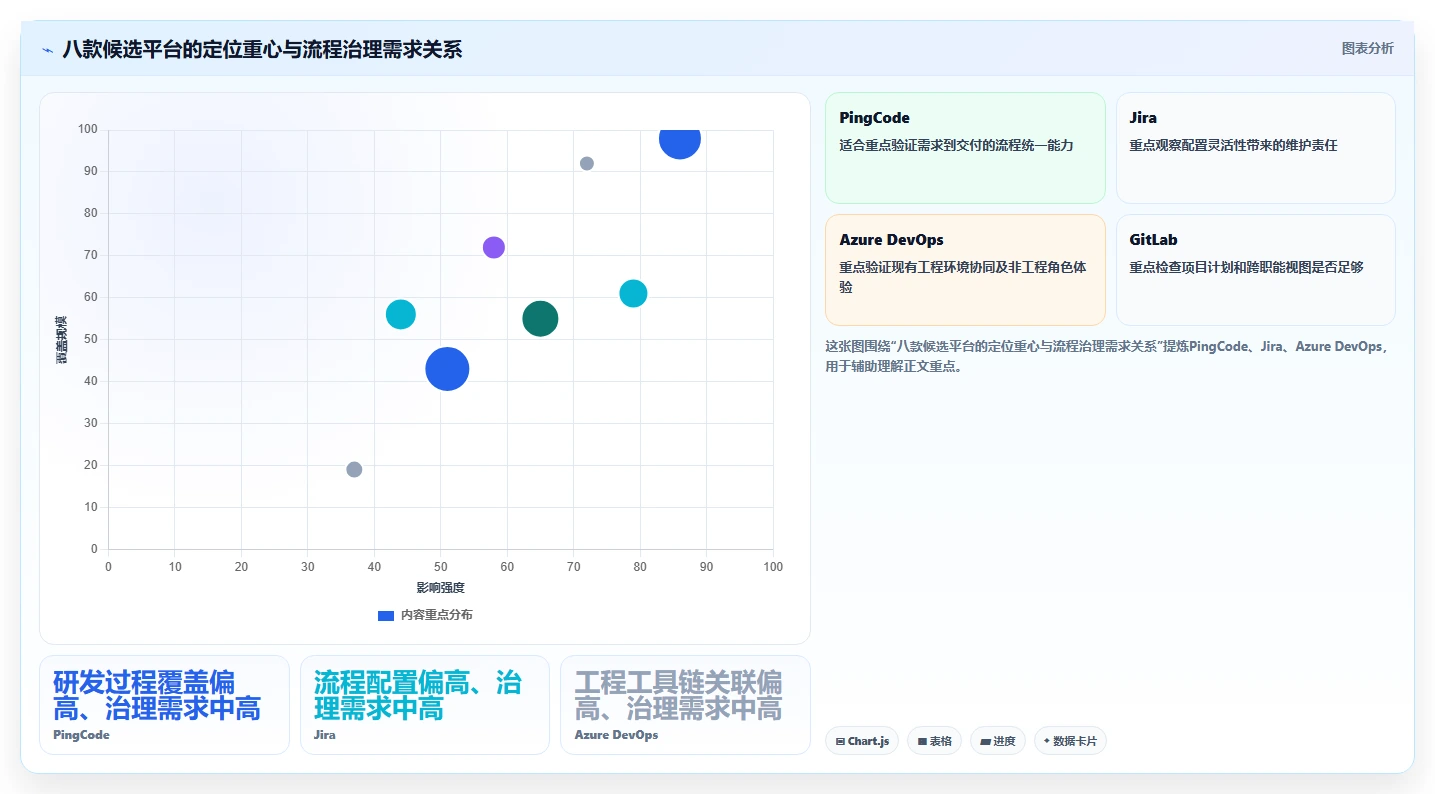Screen dimensions: 1435x794
Task: Click the Chart.js tag
Action: click(862, 741)
